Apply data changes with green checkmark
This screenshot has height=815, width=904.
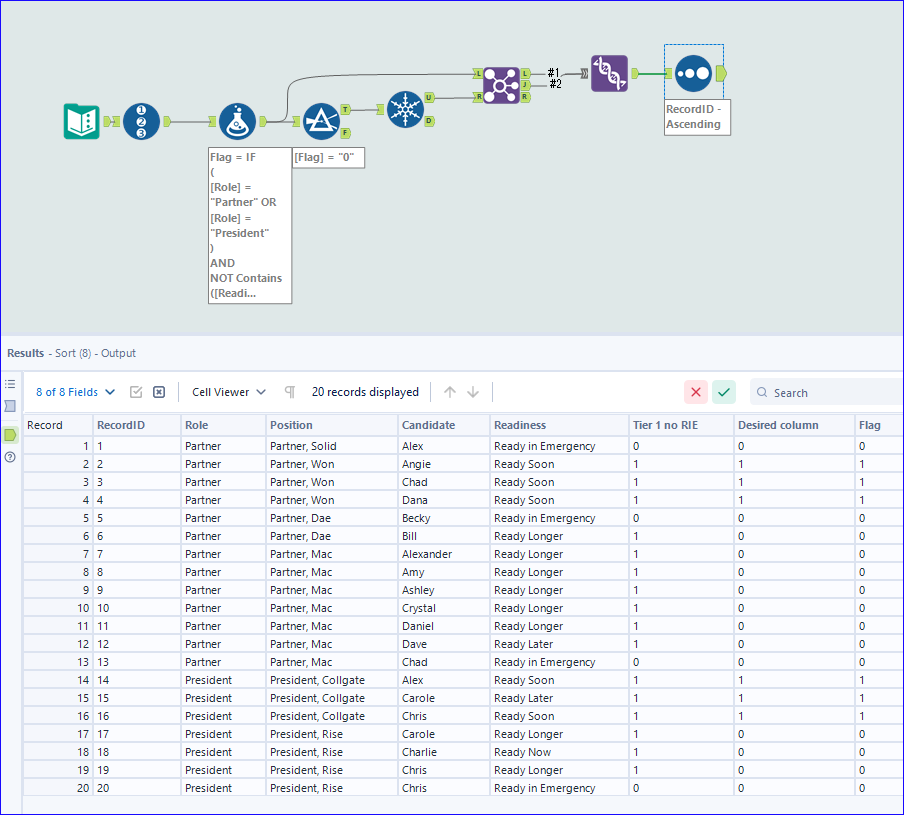click(x=724, y=392)
